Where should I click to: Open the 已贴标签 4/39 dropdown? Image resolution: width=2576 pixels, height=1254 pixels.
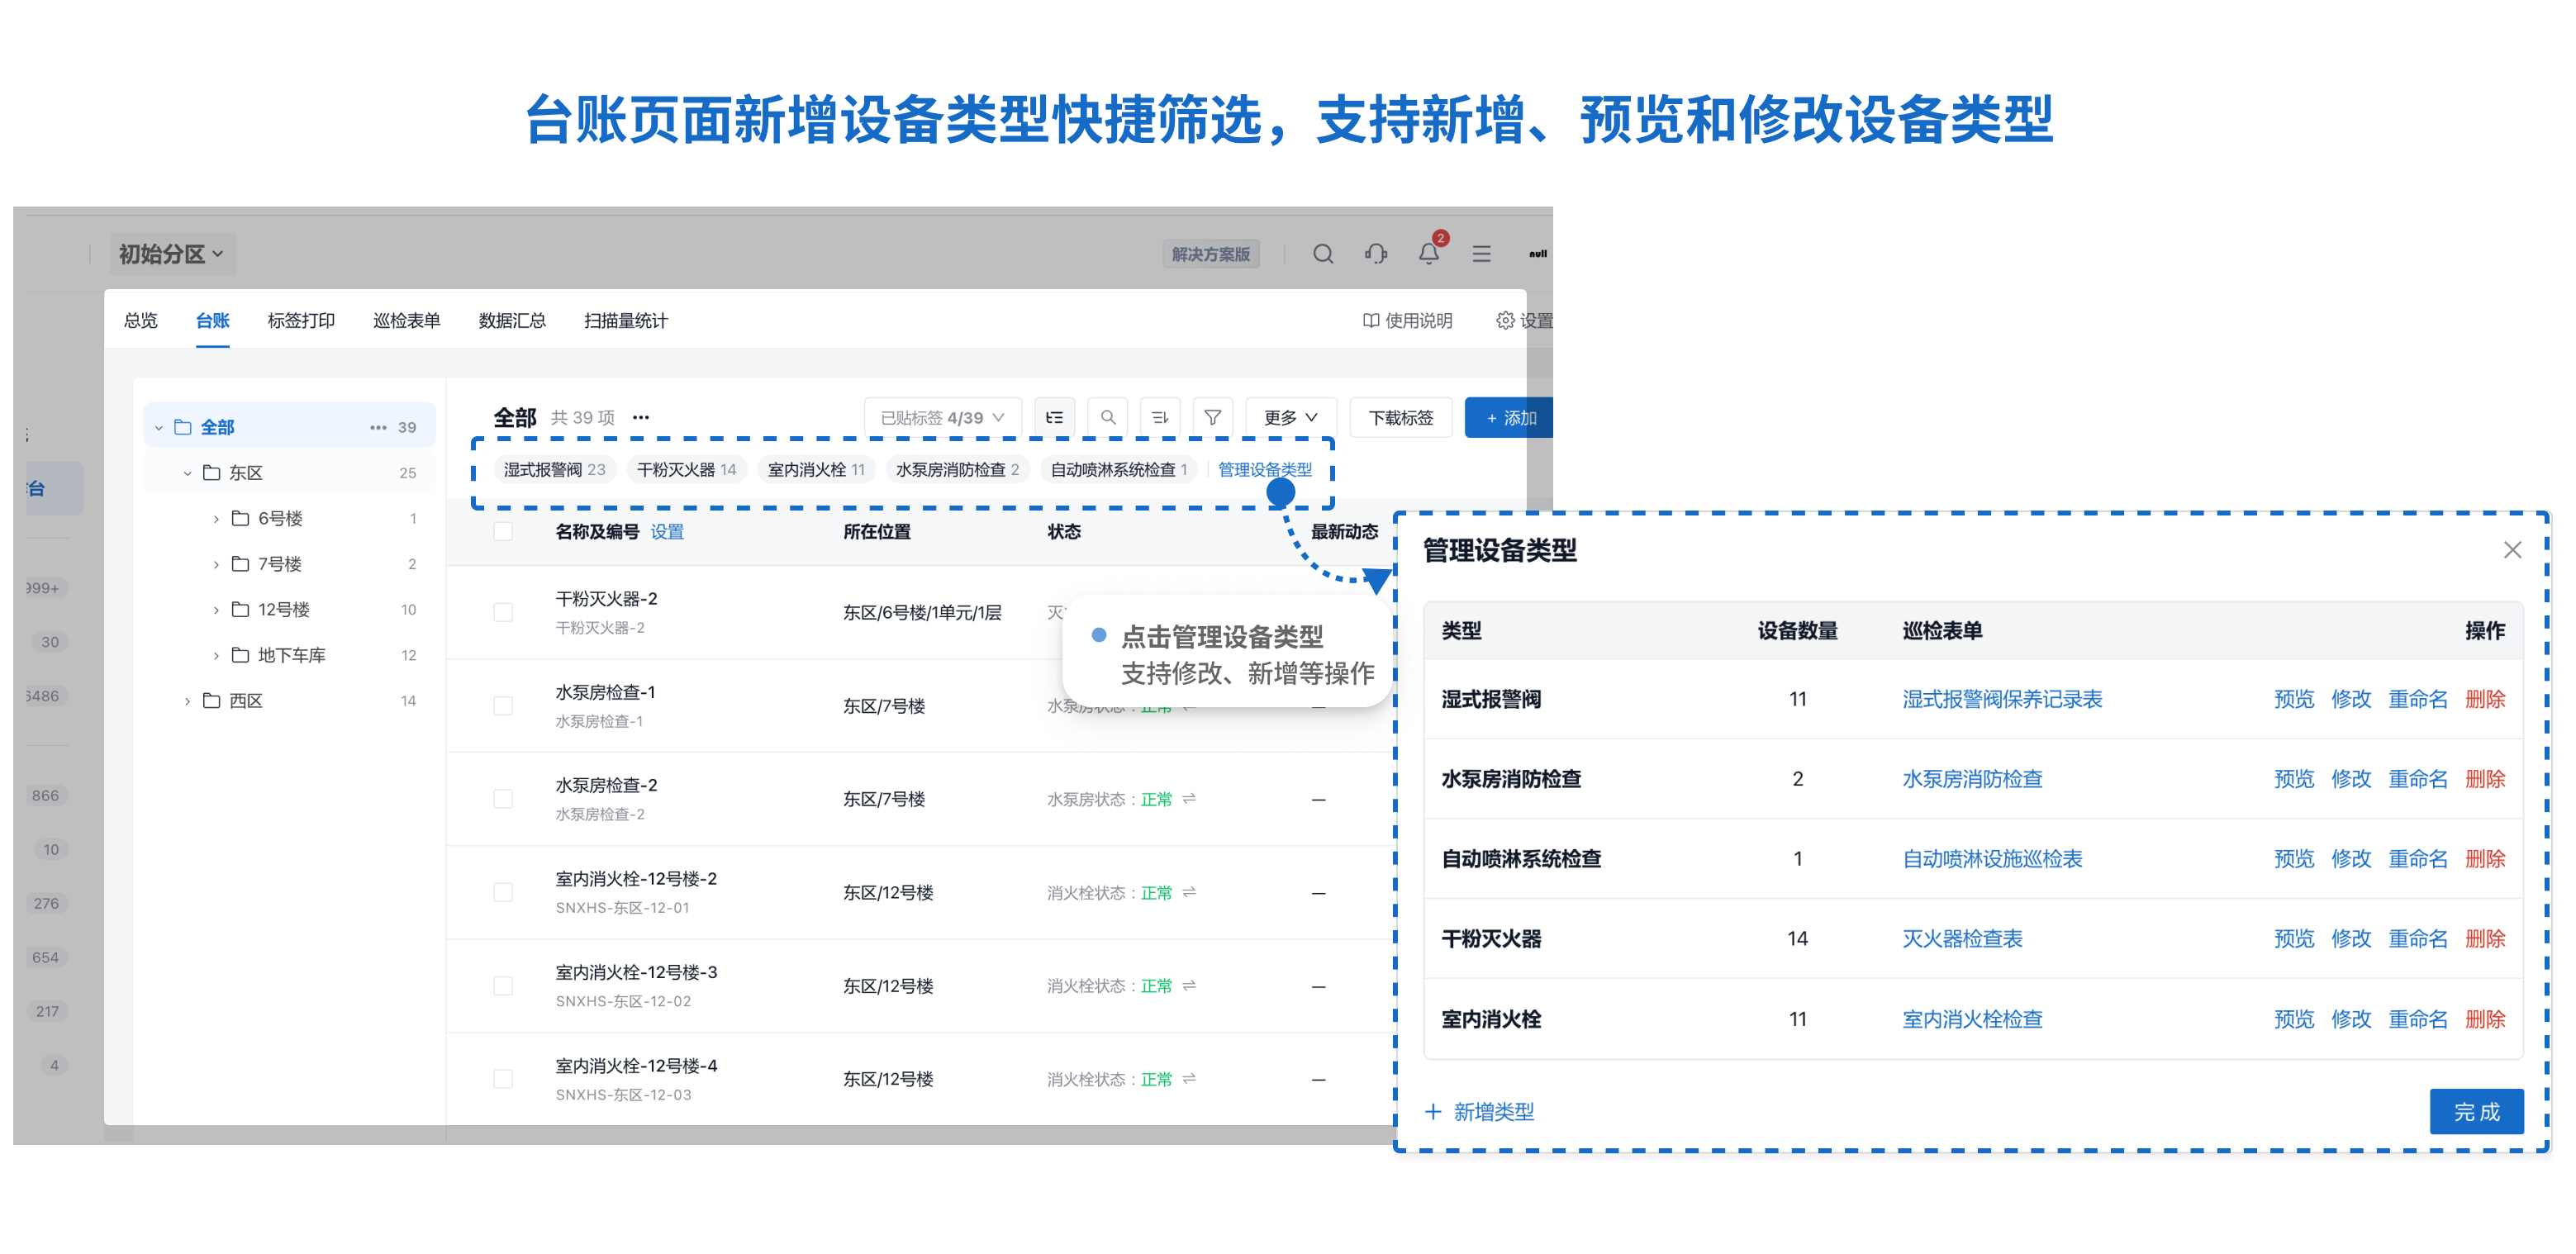pyautogui.click(x=942, y=418)
